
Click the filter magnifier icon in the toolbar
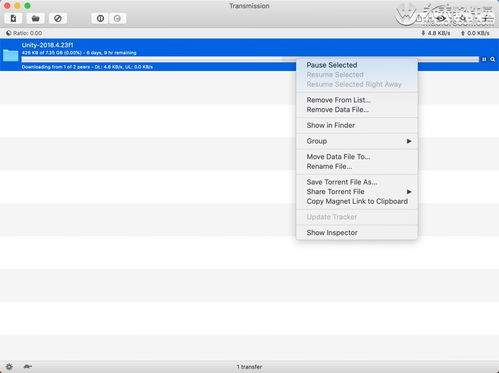point(463,19)
